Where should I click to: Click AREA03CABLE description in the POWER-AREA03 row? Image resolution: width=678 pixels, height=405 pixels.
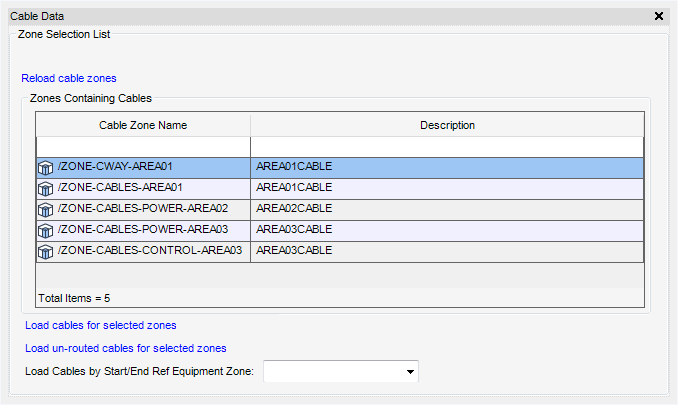tap(294, 230)
